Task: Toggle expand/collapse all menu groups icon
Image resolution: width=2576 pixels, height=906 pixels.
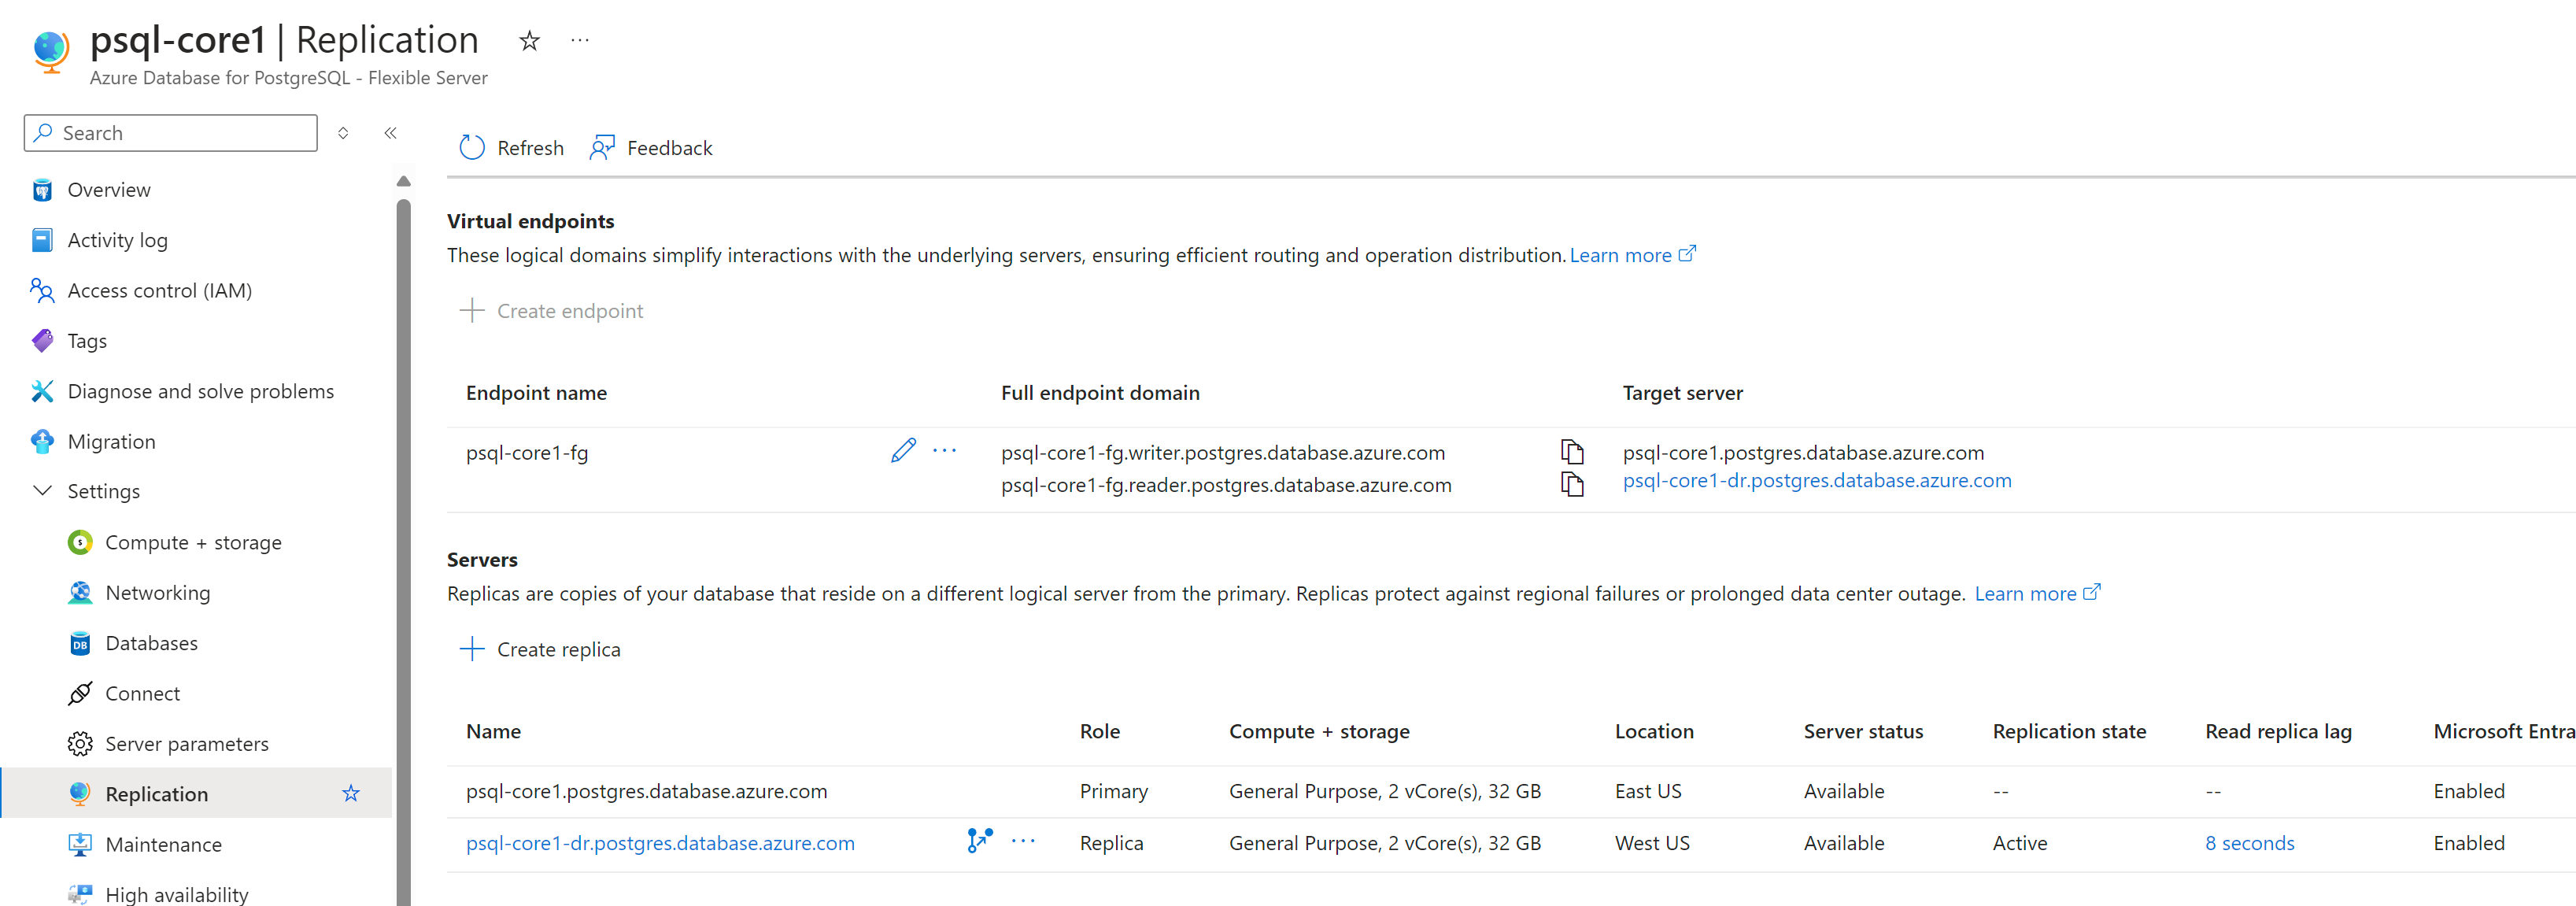Action: pyautogui.click(x=343, y=133)
